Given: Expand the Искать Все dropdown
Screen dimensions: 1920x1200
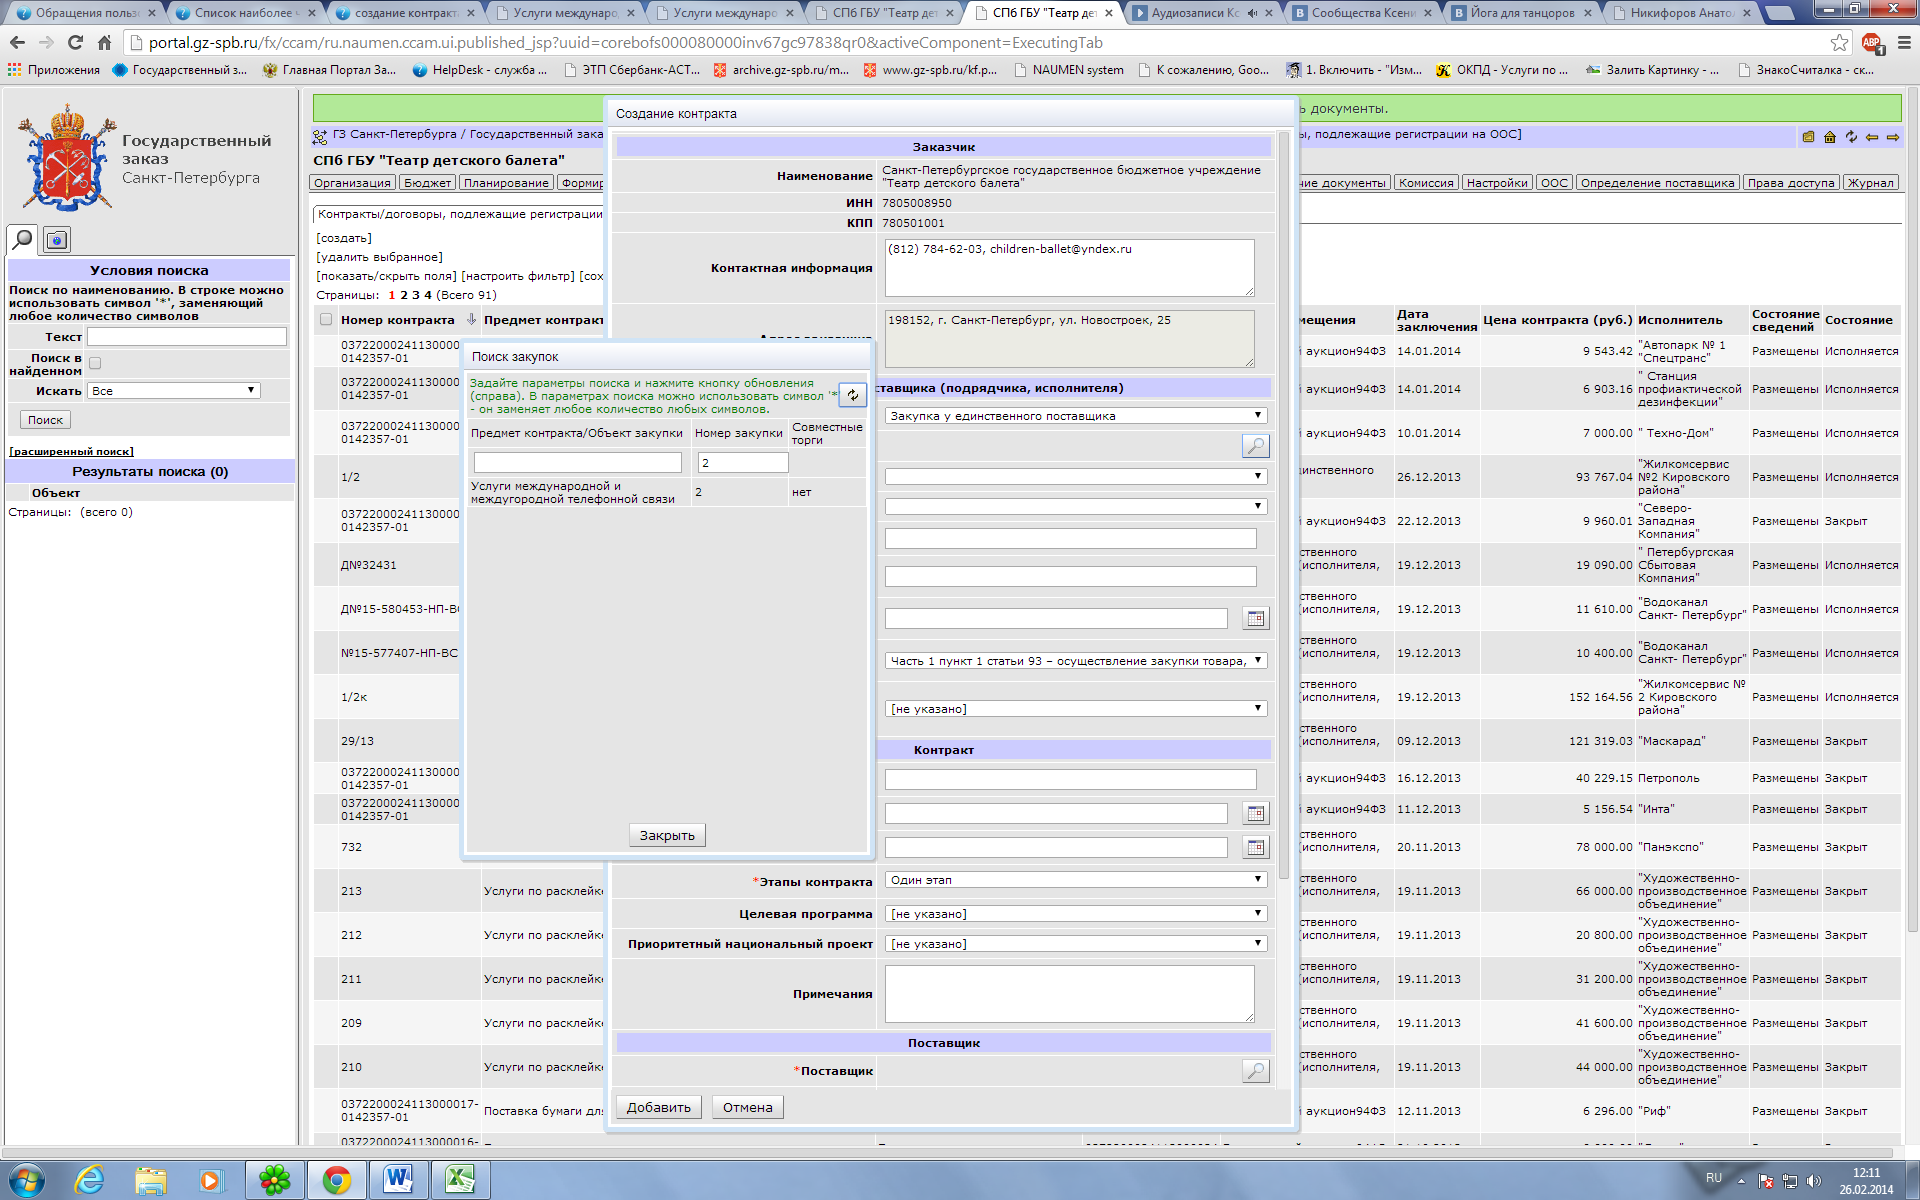Looking at the screenshot, I should (173, 391).
